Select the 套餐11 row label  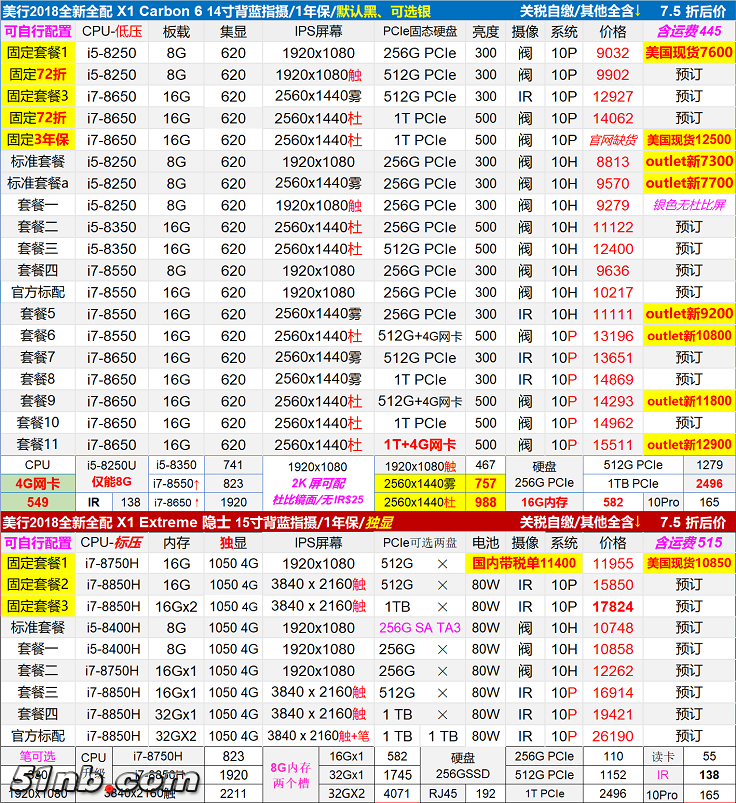click(37, 445)
